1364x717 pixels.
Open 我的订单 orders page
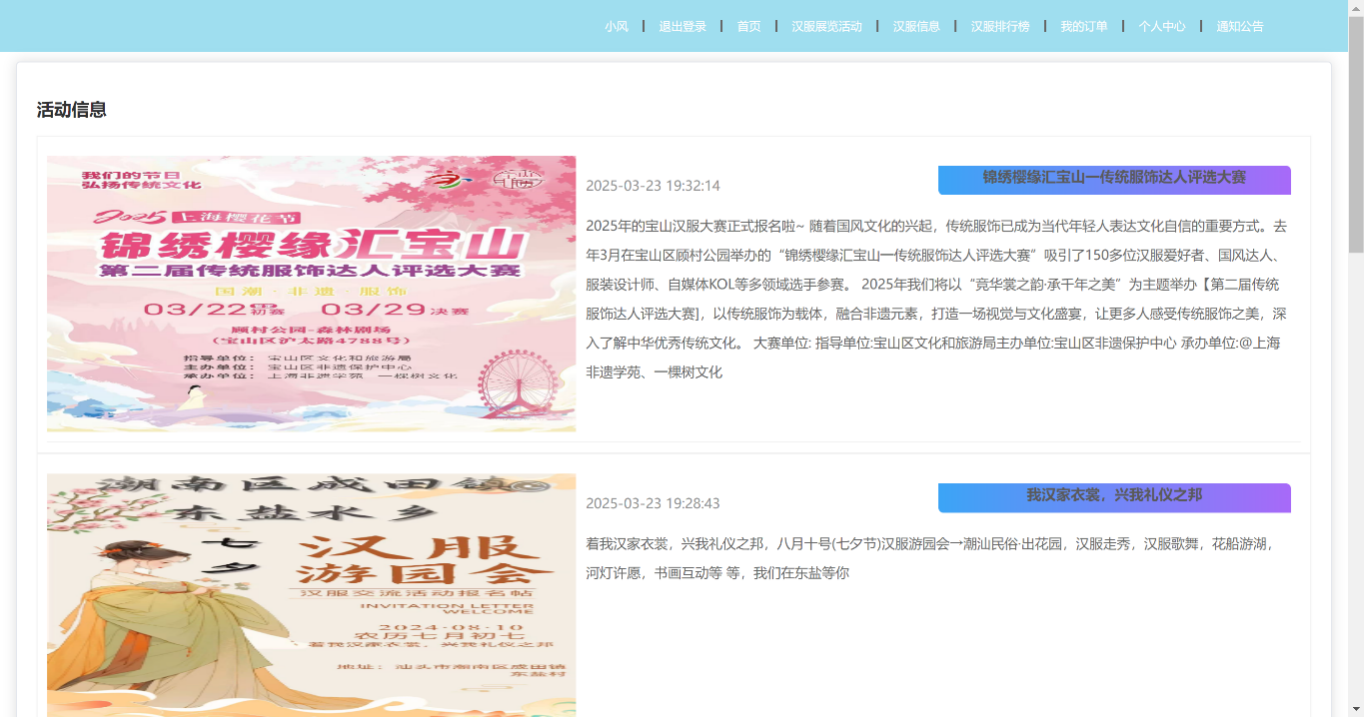click(x=1084, y=27)
